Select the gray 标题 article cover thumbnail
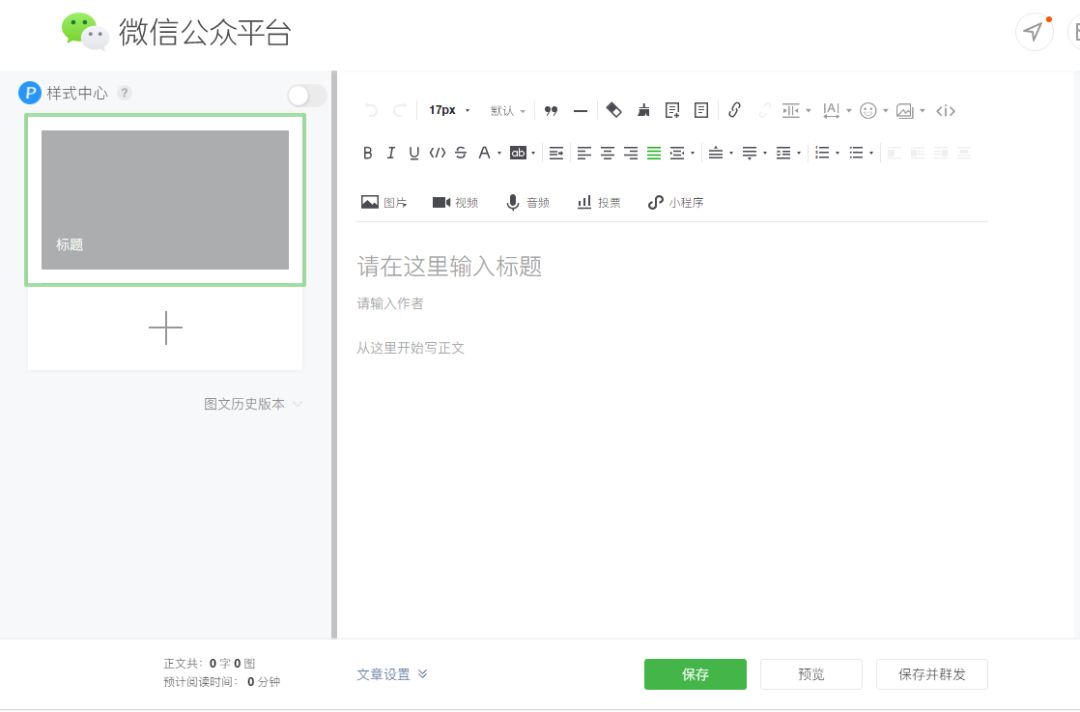1080x712 pixels. [x=165, y=200]
